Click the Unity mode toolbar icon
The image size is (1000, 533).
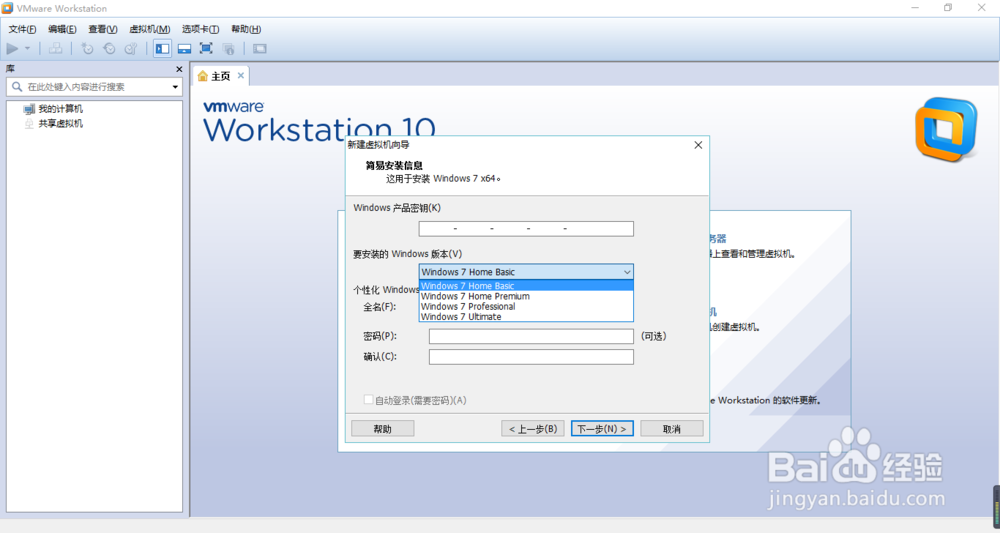coord(228,48)
